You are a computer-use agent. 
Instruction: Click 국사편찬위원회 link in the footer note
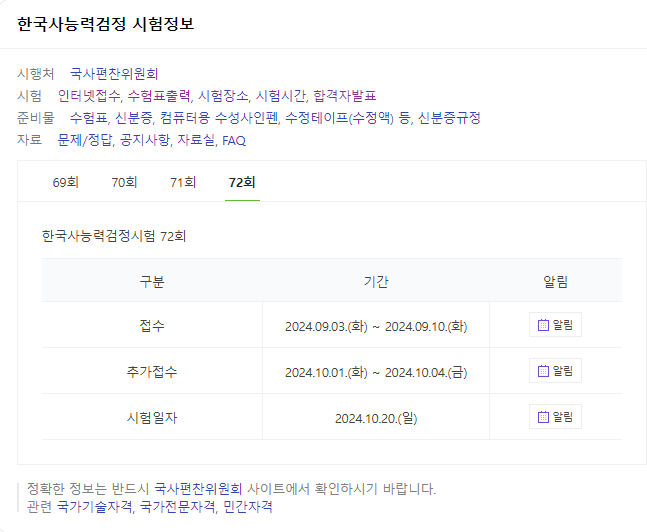(x=198, y=489)
